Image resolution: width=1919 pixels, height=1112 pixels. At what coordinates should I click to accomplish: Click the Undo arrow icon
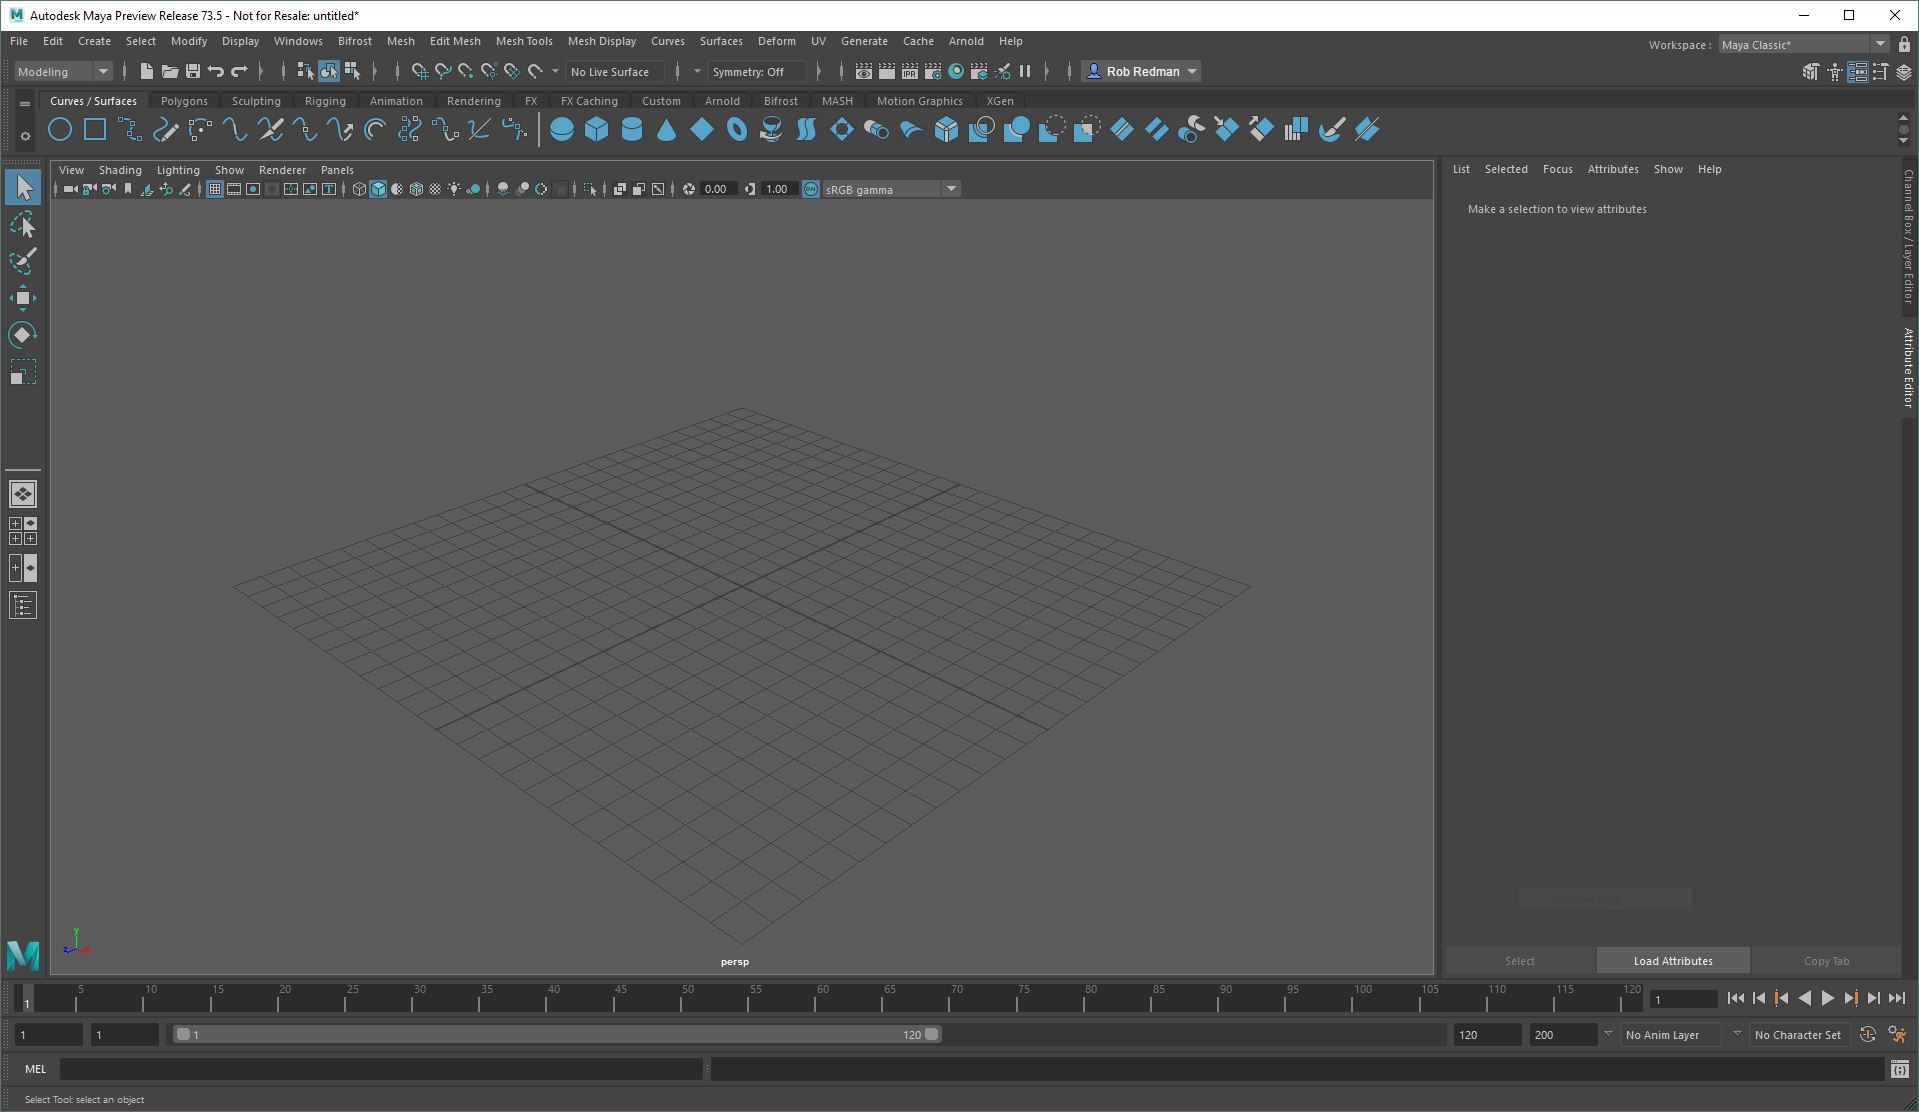tap(215, 71)
